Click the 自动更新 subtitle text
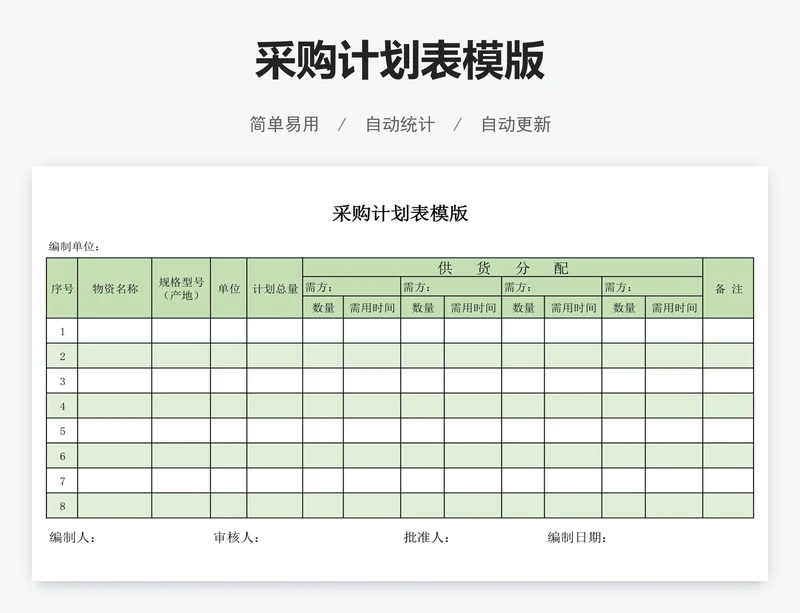Screen dimensions: 800x613 point(516,125)
